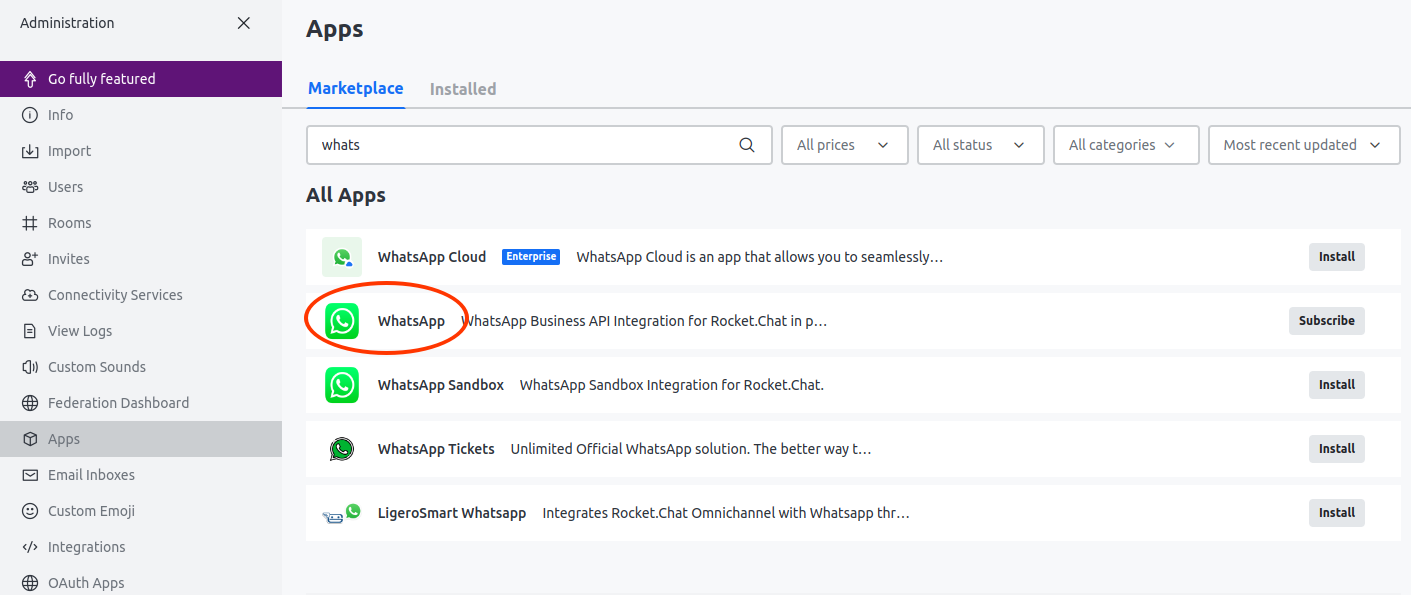This screenshot has width=1411, height=595.
Task: Click the circled WhatsApp app icon
Action: [342, 321]
